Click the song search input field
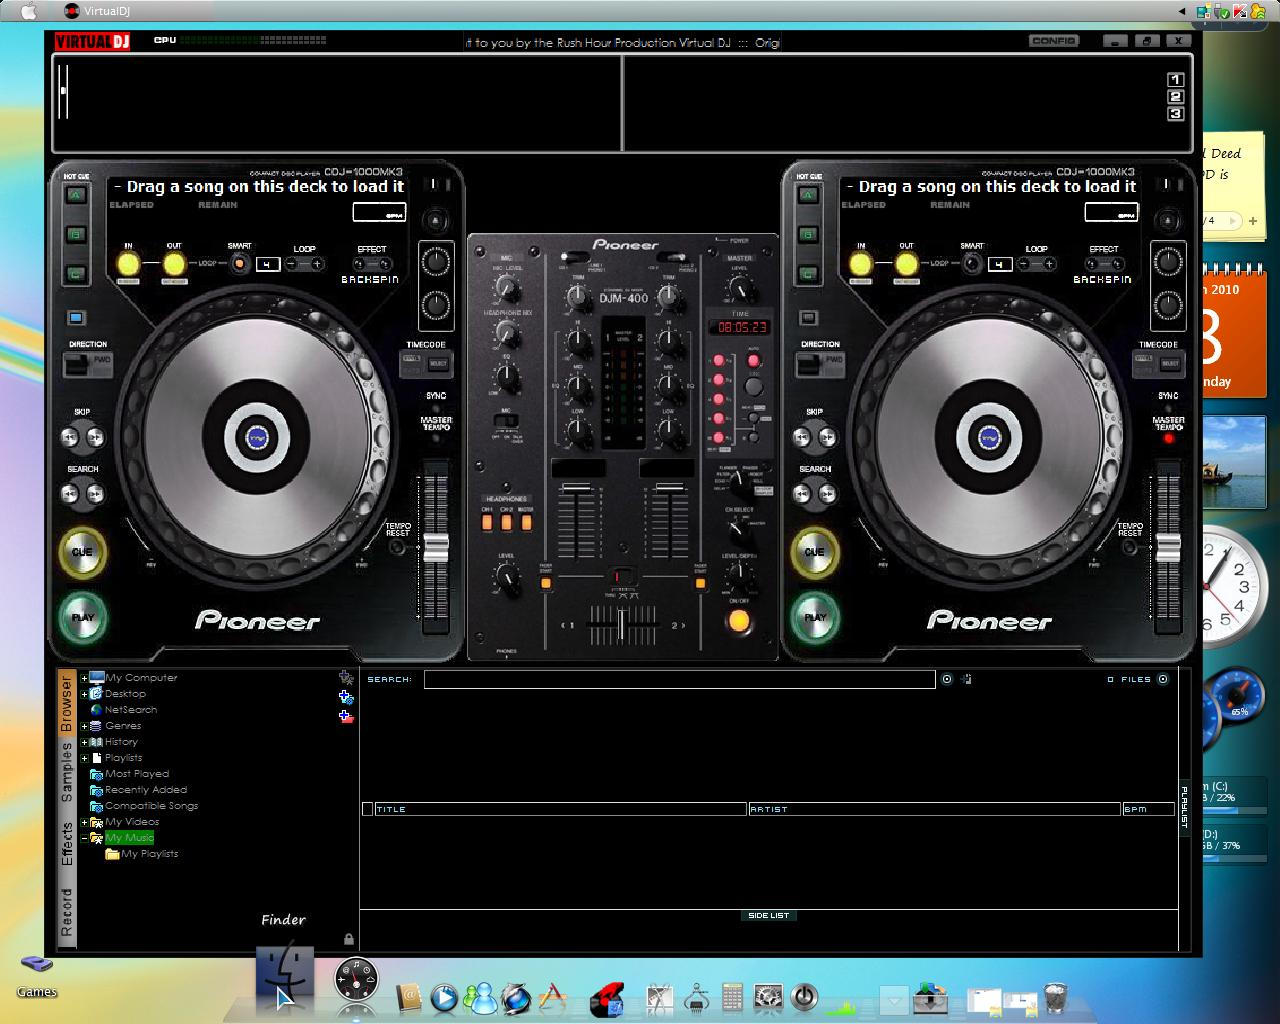This screenshot has height=1024, width=1280. (679, 679)
